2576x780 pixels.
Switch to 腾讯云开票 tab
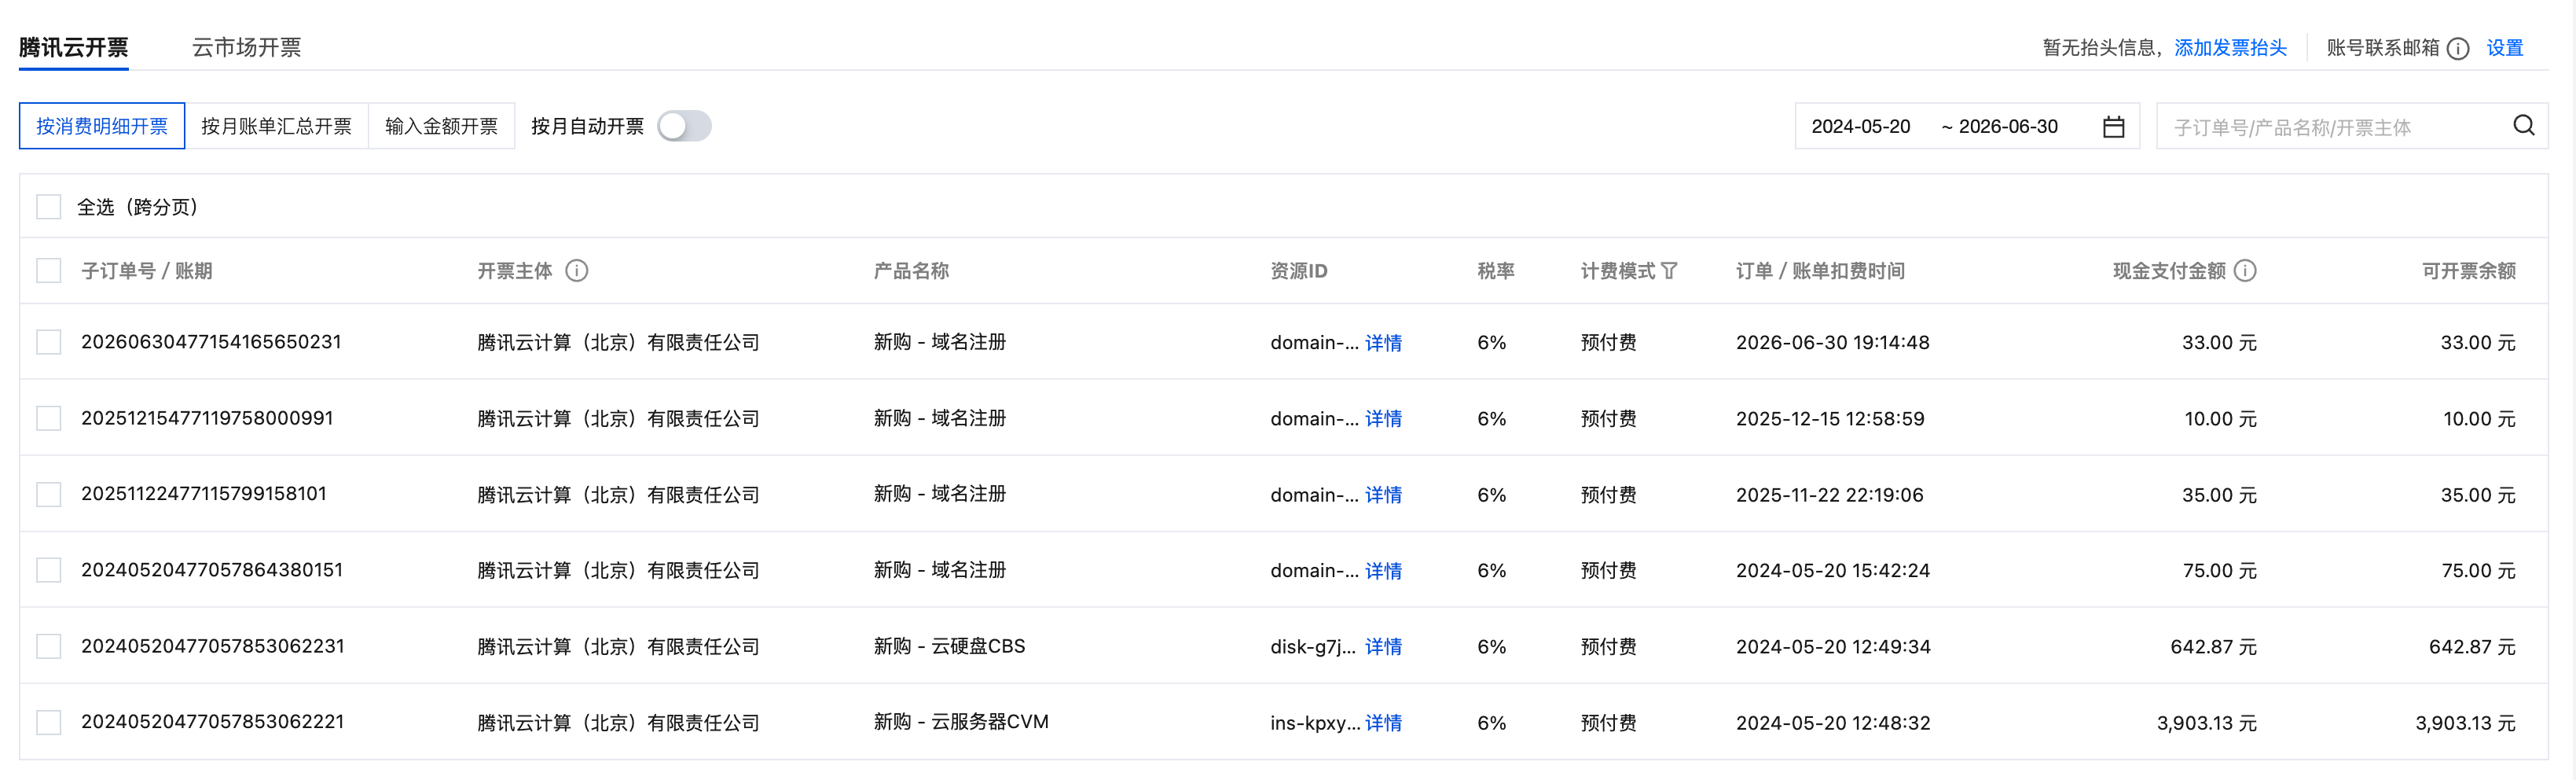74,47
